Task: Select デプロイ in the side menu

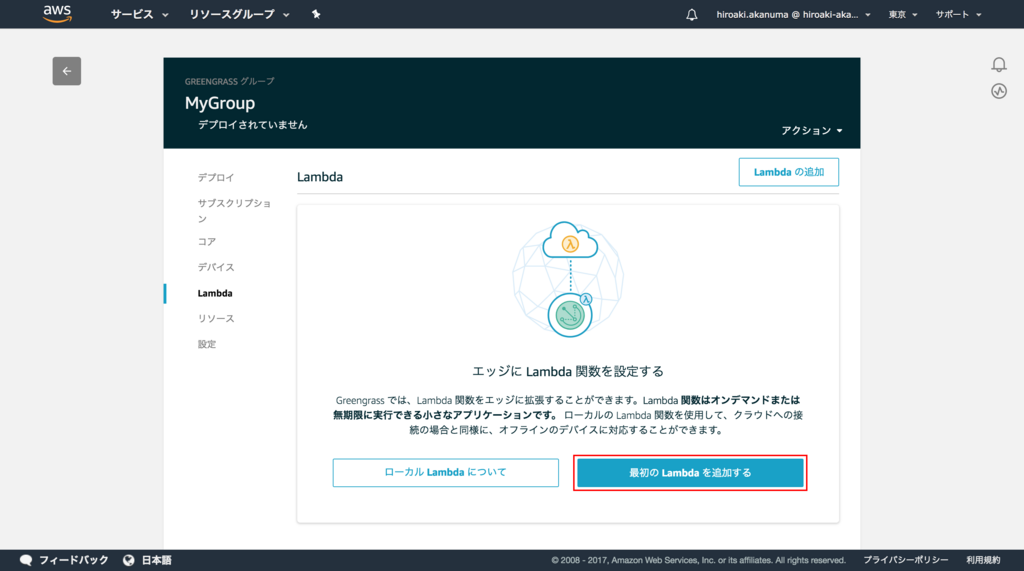Action: (x=216, y=177)
